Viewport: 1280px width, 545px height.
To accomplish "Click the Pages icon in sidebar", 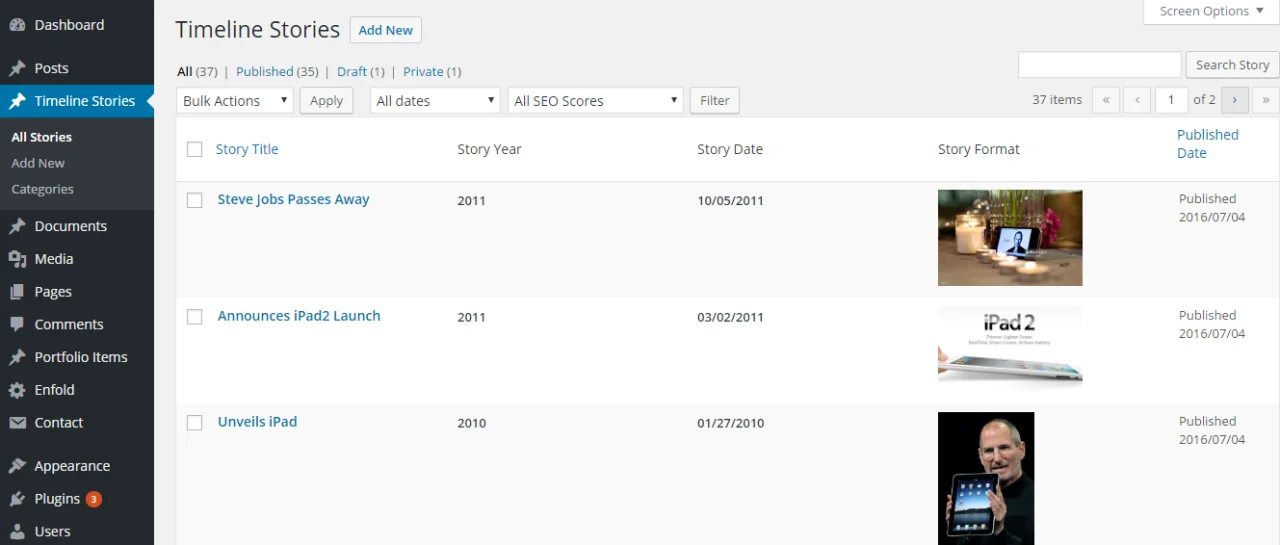I will click(17, 292).
